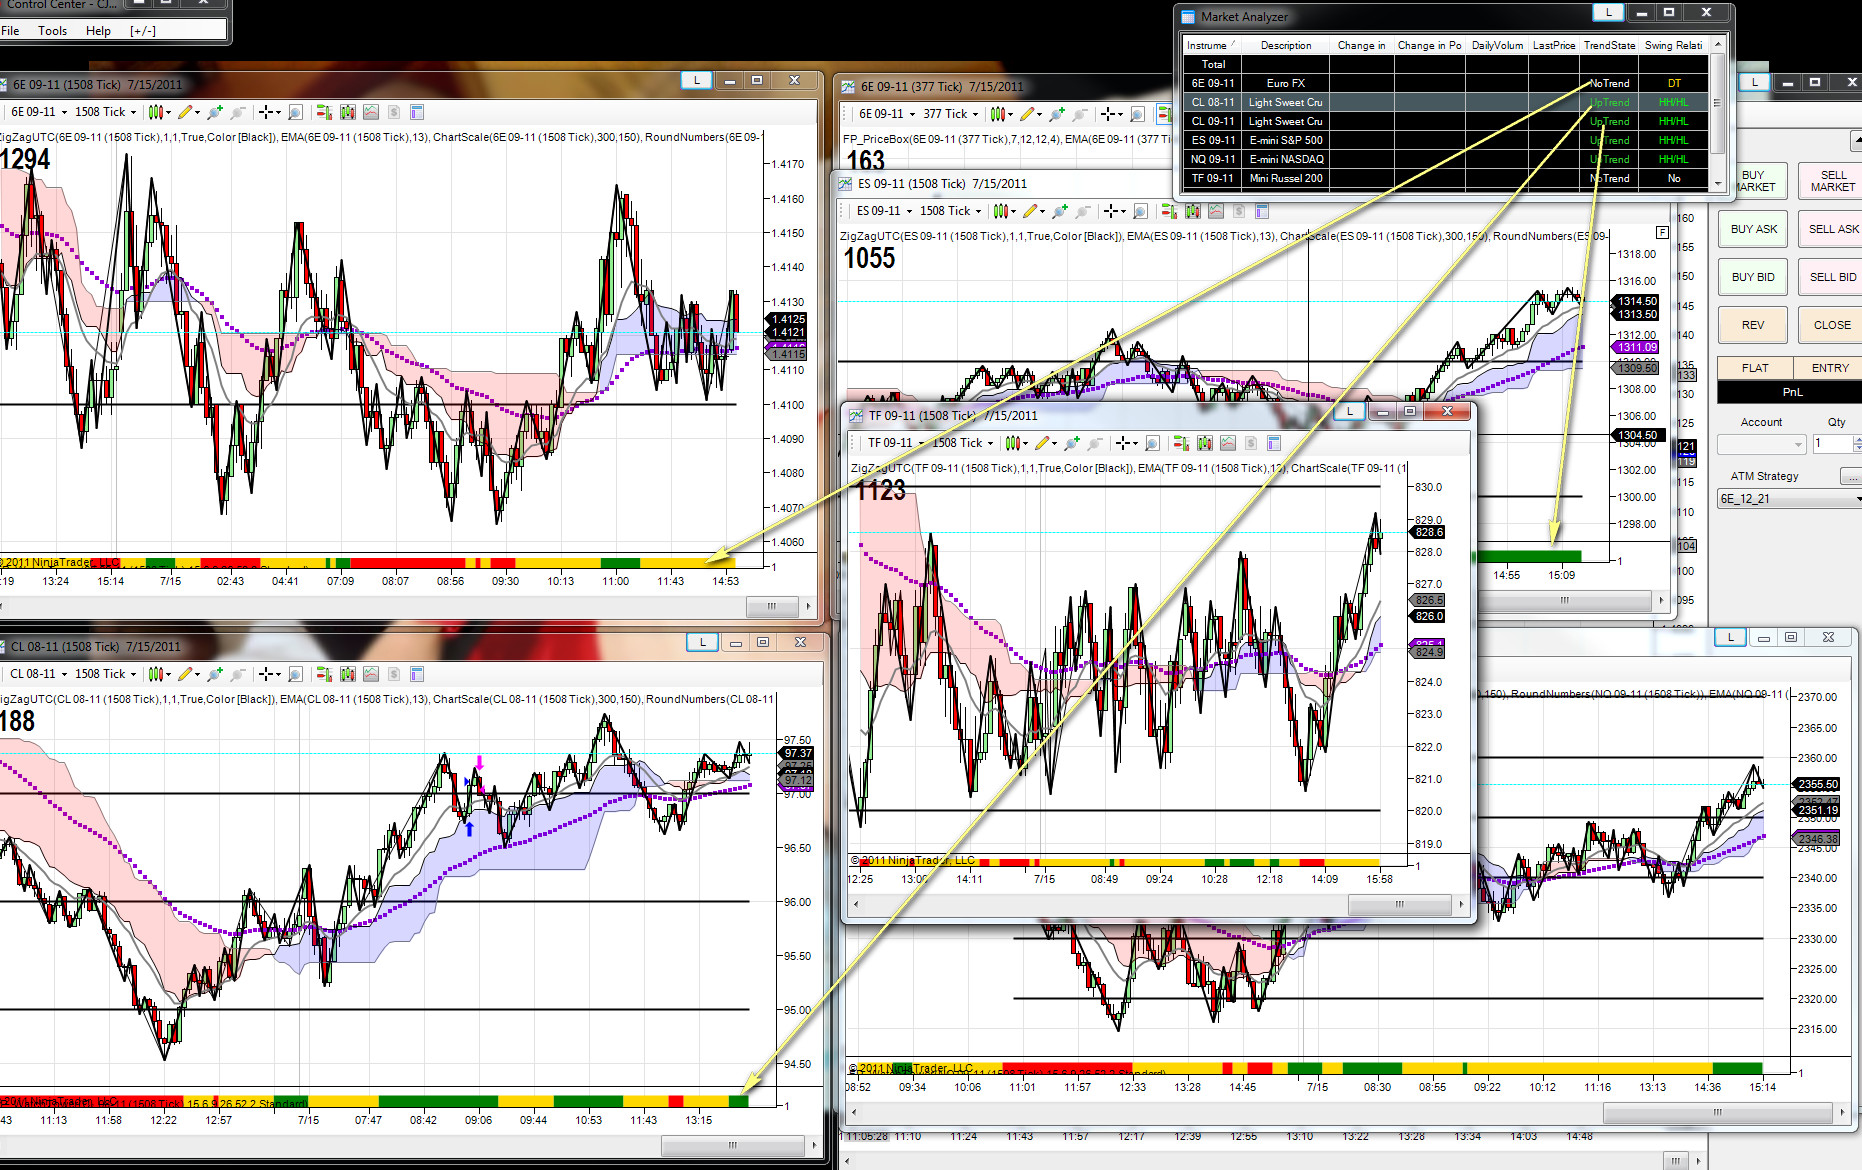Click the REV button
The image size is (1862, 1170).
tap(1753, 325)
